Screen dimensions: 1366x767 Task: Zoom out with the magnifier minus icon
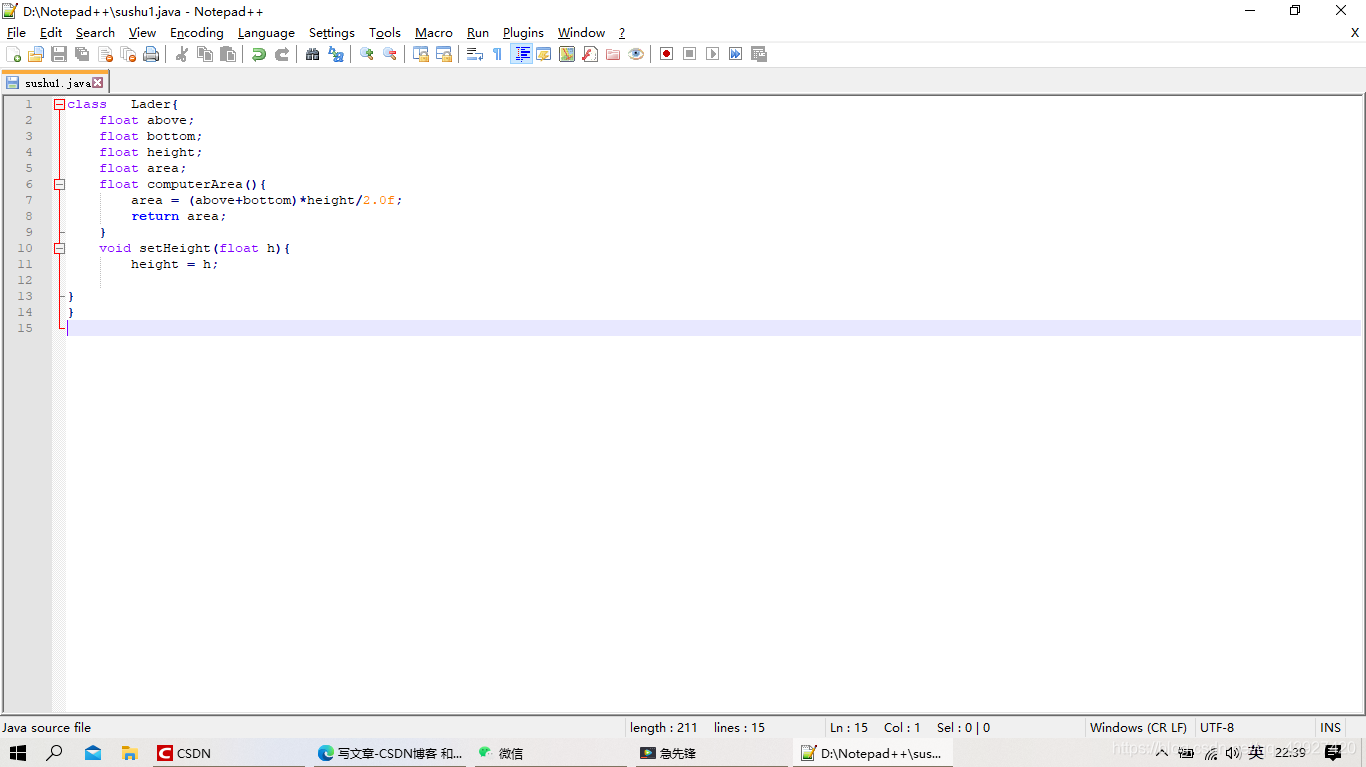click(x=390, y=54)
